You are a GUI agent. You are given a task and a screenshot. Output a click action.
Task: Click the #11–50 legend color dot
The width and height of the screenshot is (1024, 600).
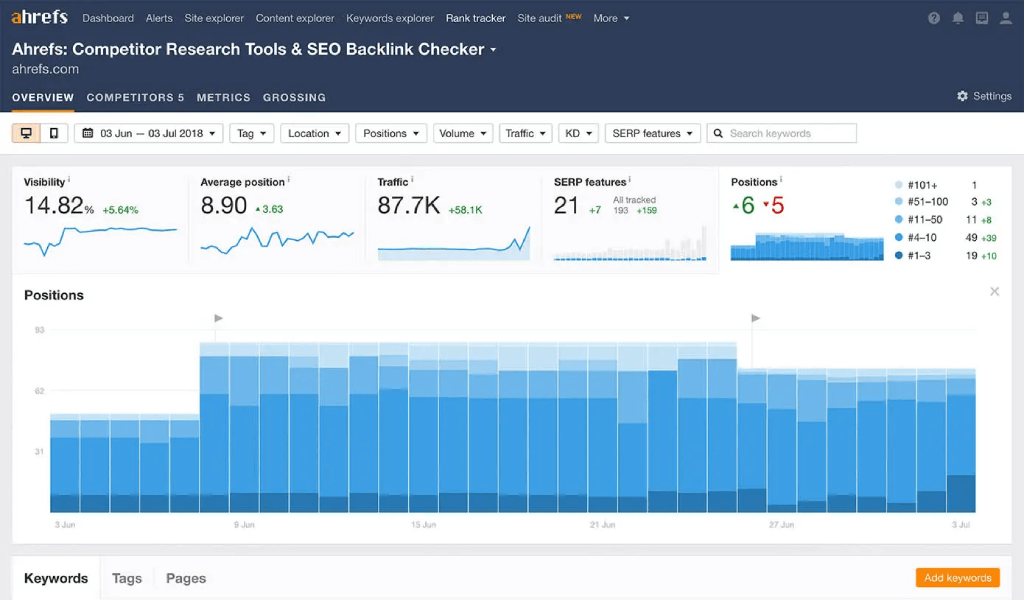click(x=899, y=219)
